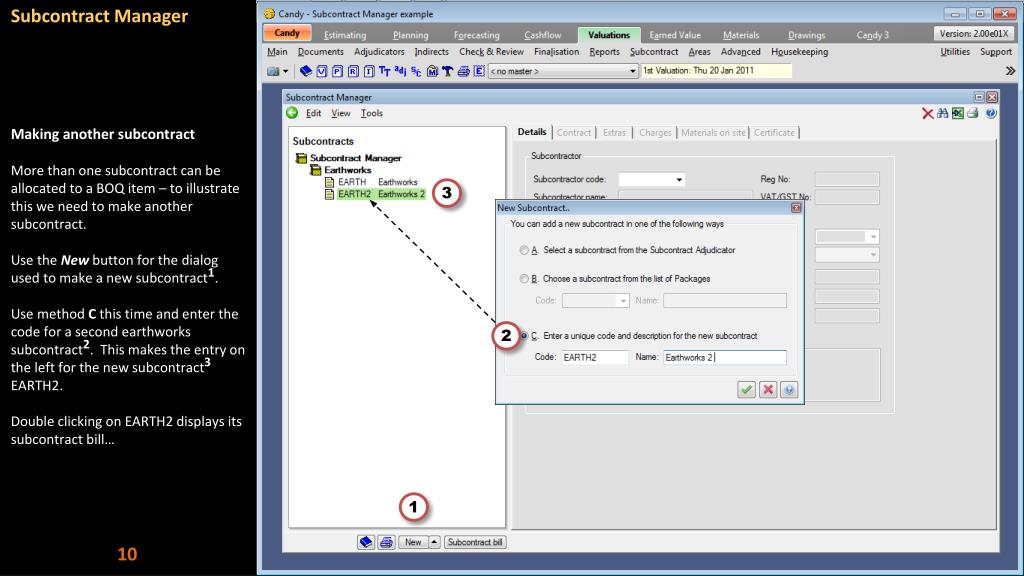Click the M materials icon in the toolbar
The height and width of the screenshot is (576, 1024).
pos(432,71)
